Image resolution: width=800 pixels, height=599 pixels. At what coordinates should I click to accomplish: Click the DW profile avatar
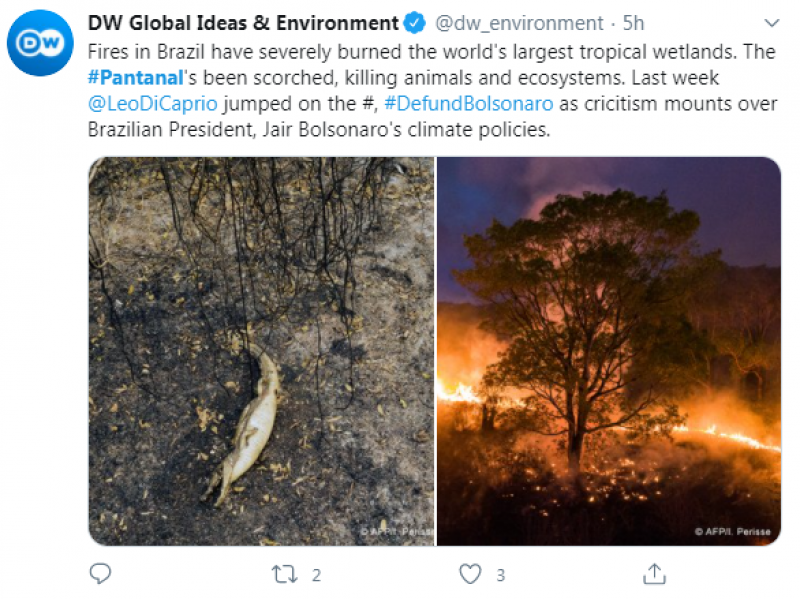point(40,43)
